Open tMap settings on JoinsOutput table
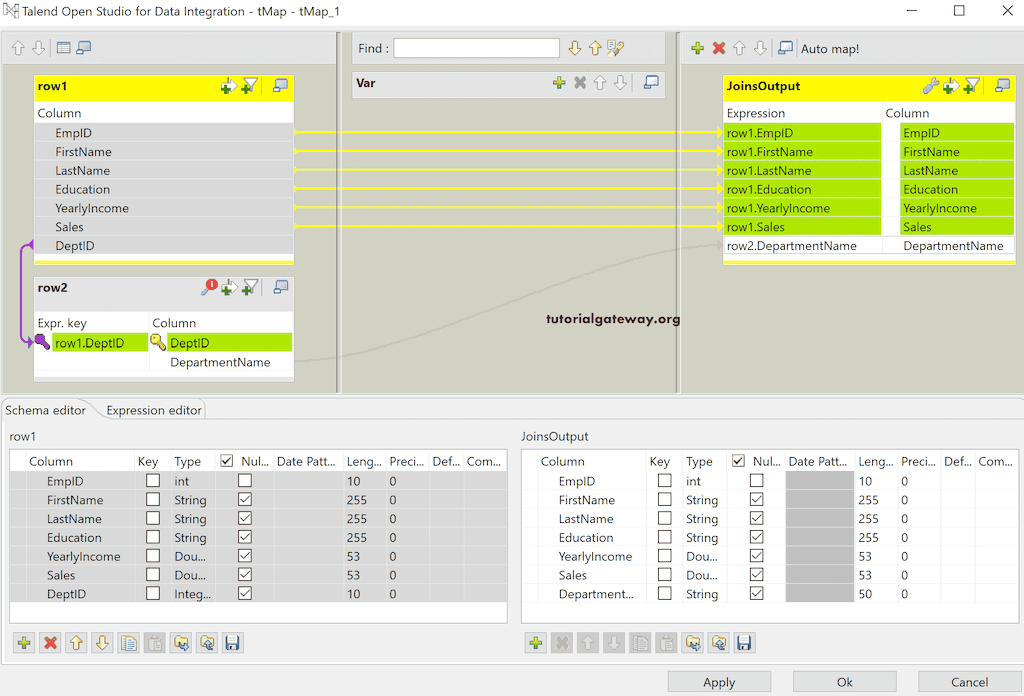The width and height of the screenshot is (1024, 696). pyautogui.click(x=930, y=86)
